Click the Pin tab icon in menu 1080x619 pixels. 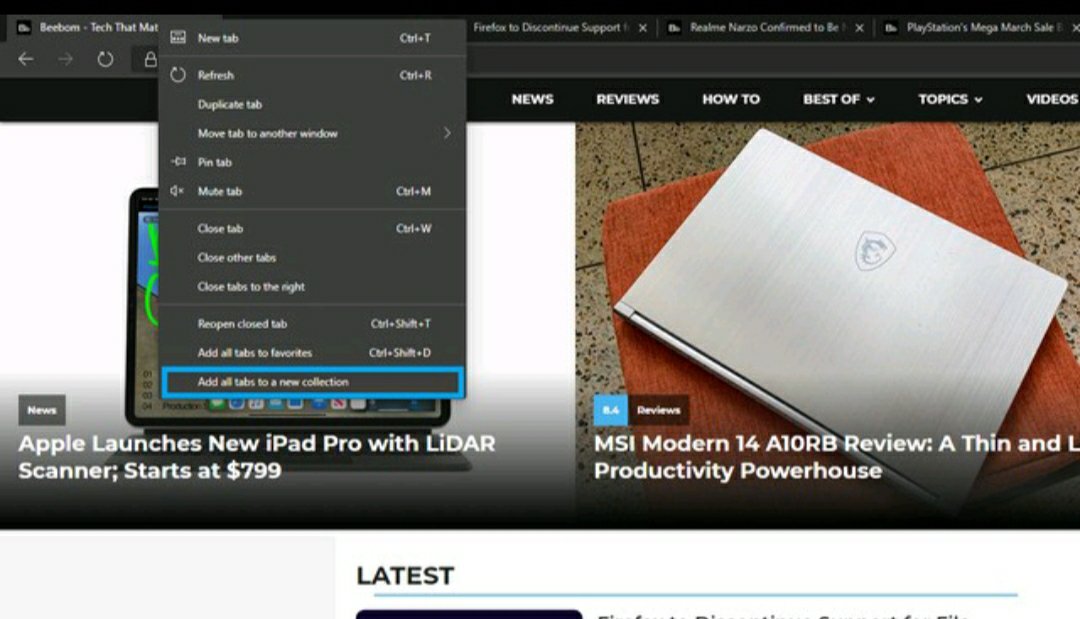point(178,162)
